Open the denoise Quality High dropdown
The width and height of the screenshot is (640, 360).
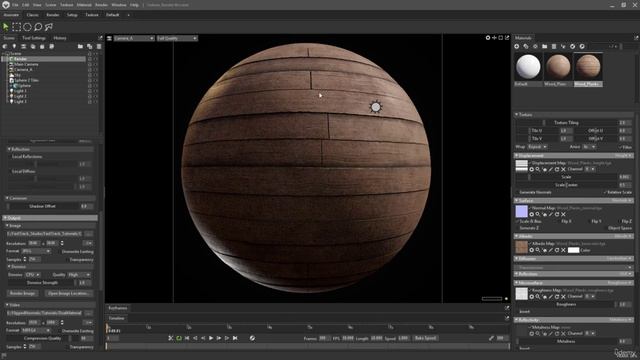click(79, 275)
